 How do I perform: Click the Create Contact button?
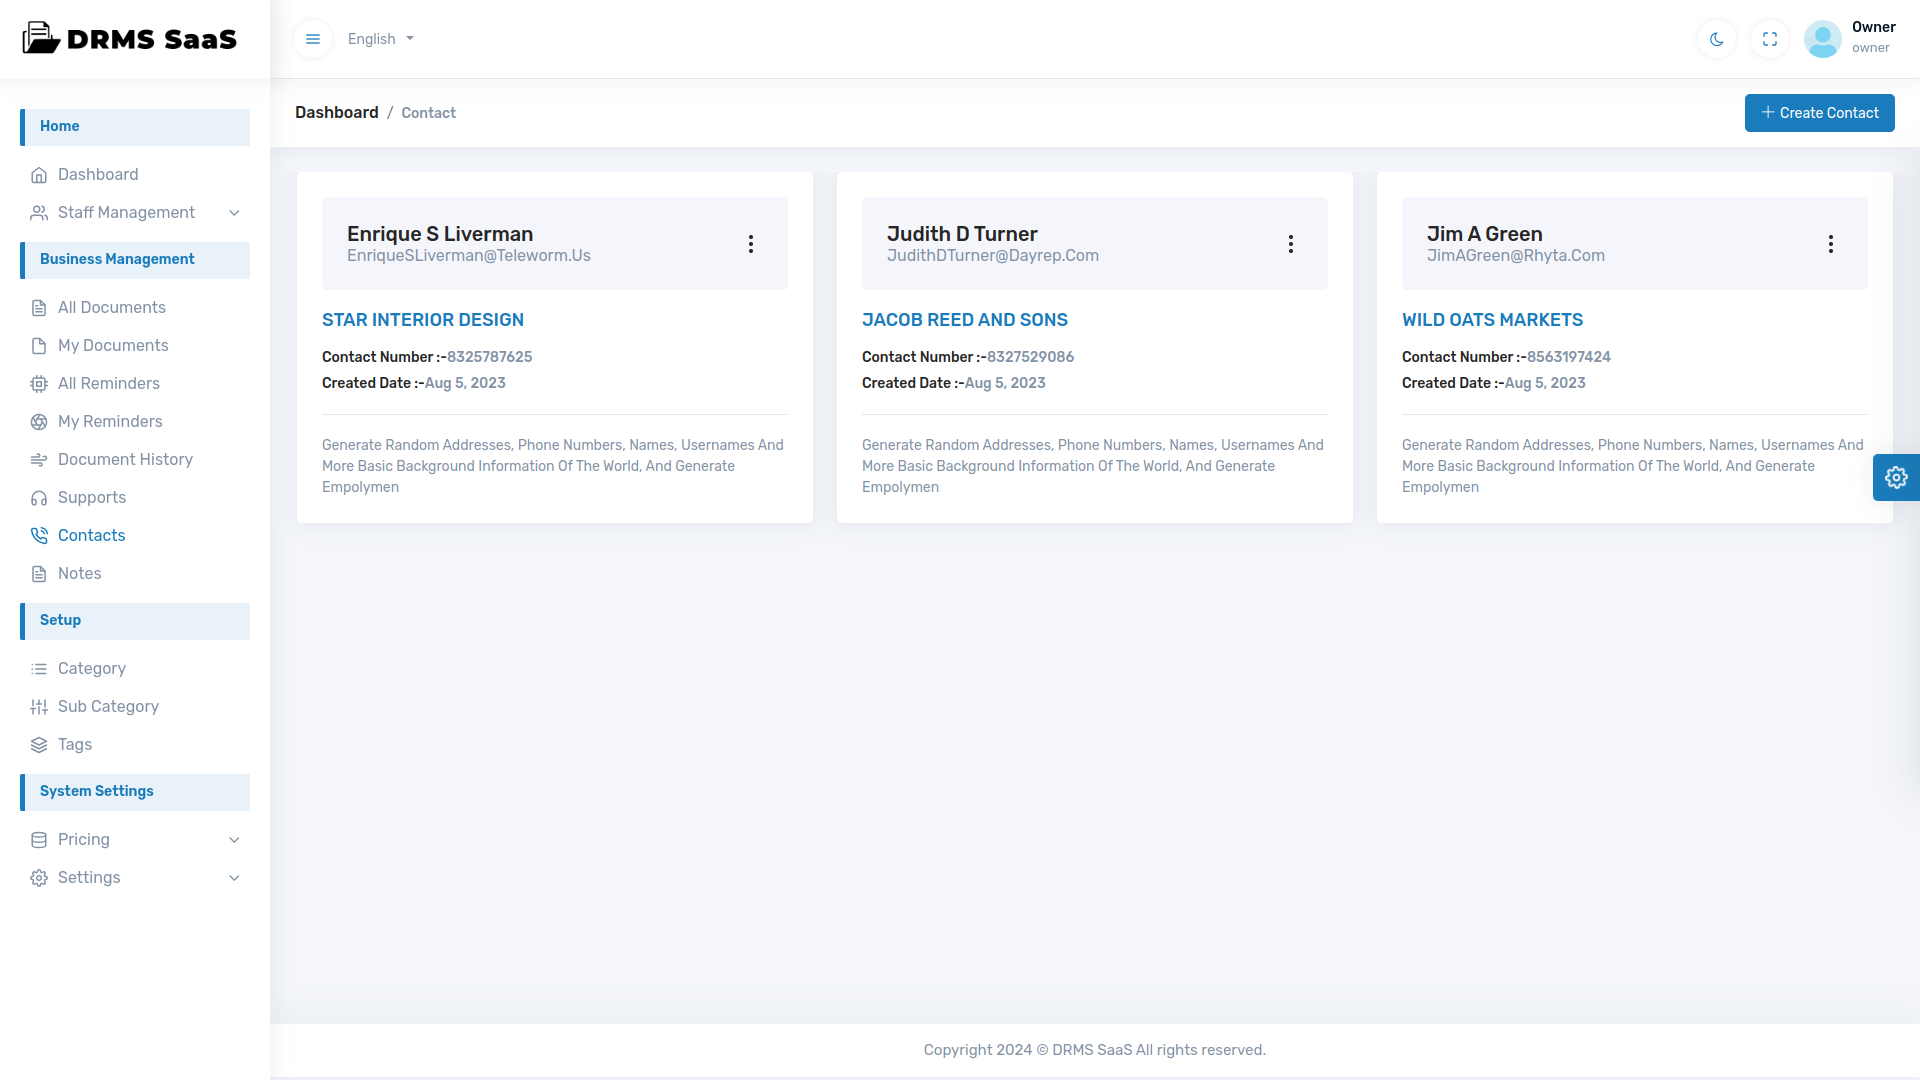[x=1819, y=112]
